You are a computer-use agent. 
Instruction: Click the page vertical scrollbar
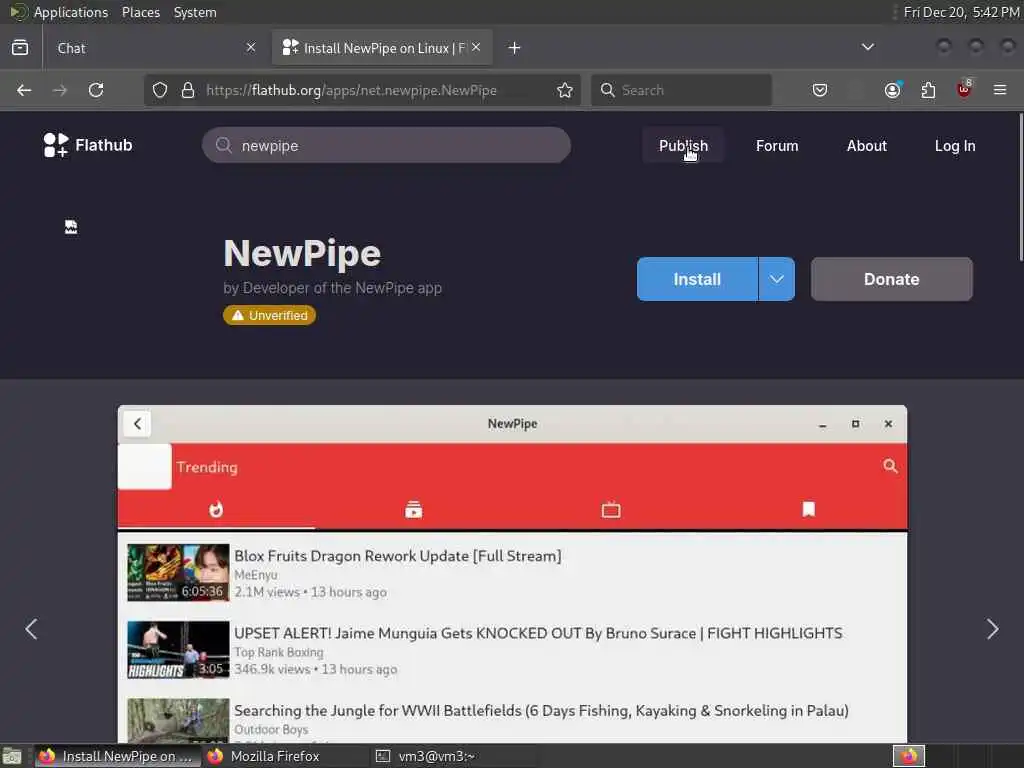coord(1019,188)
